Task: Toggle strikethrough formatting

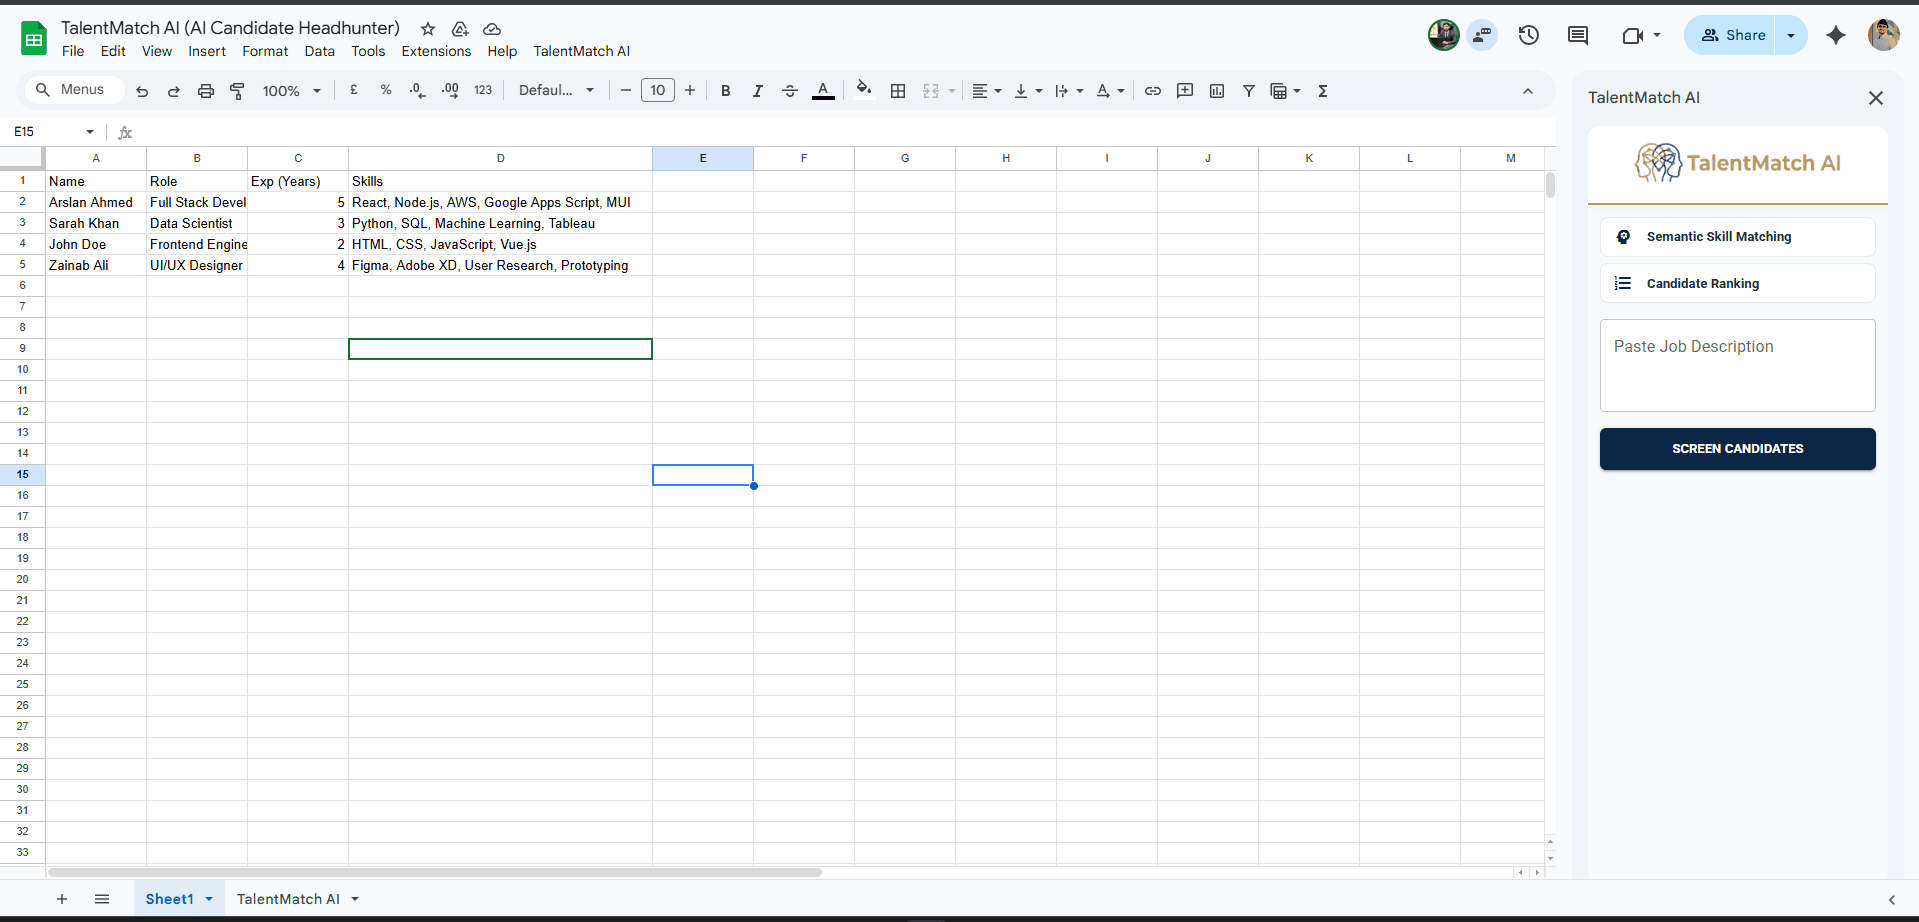Action: coord(790,91)
